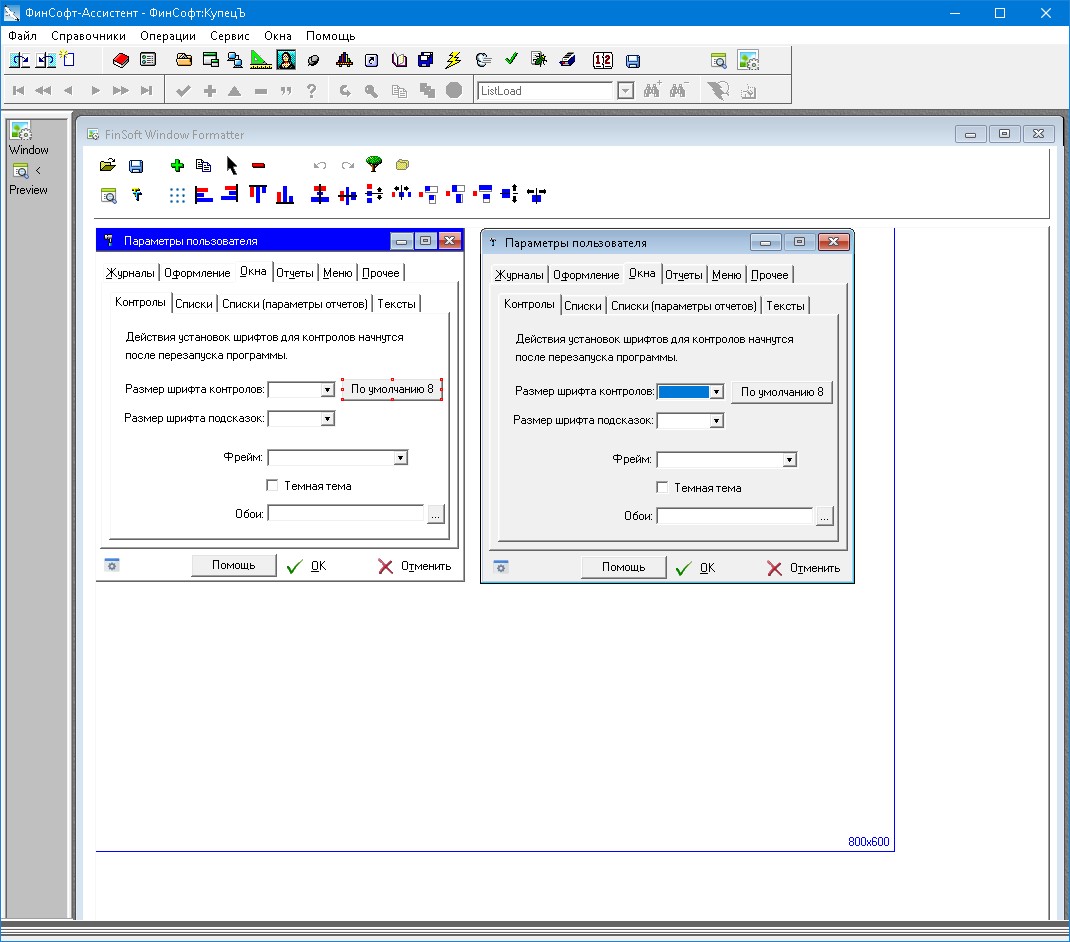Select the black arrow pointer tool
Viewport: 1070px width, 942px height.
(232, 166)
